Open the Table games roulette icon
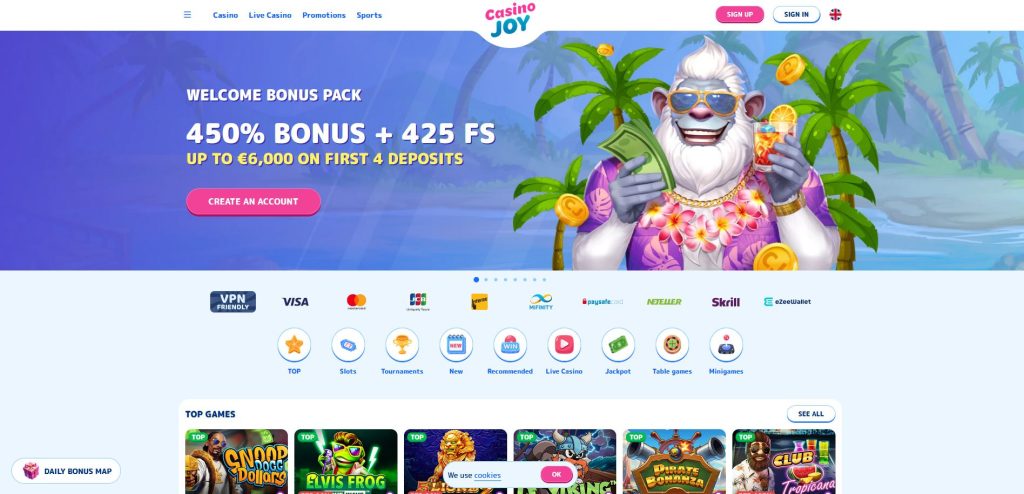 pyautogui.click(x=672, y=344)
